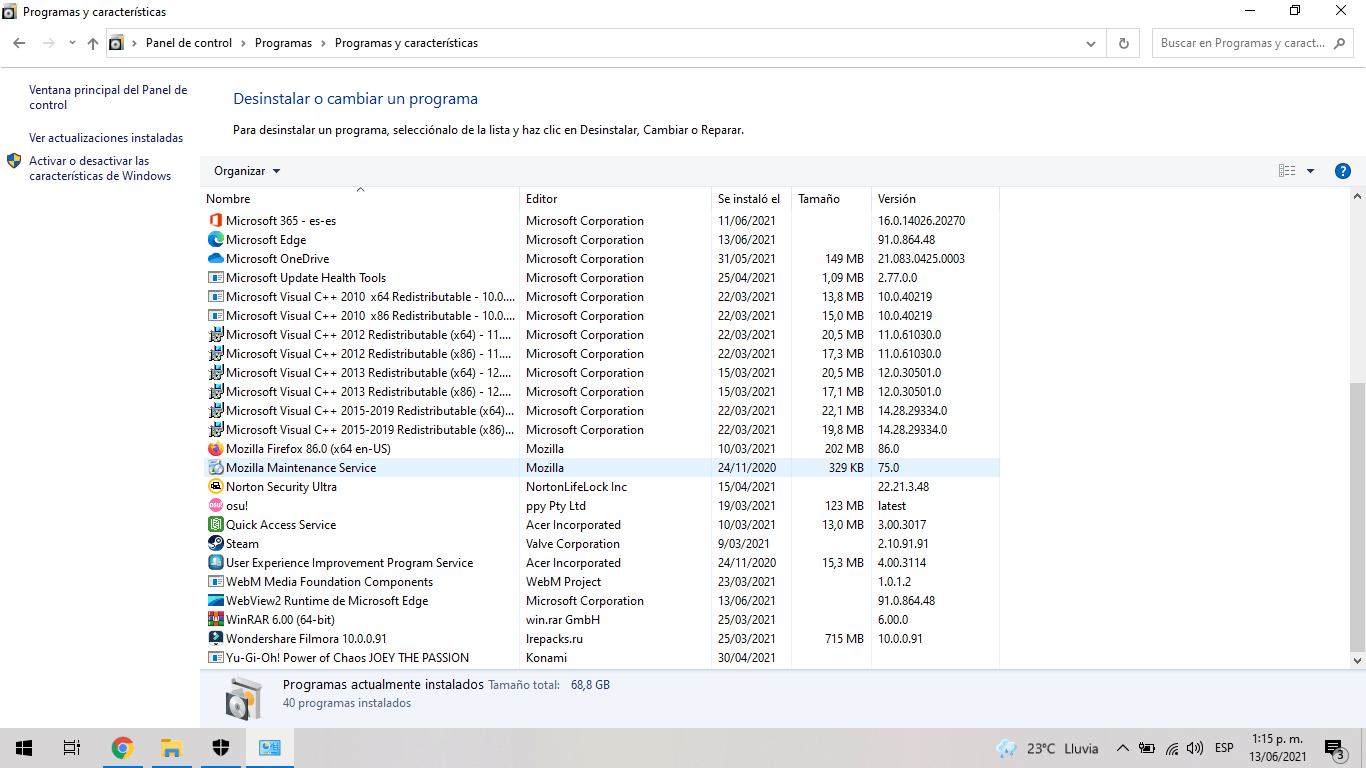Image resolution: width=1366 pixels, height=768 pixels.
Task: Open Ventana principal del Panel de control
Action: click(108, 97)
